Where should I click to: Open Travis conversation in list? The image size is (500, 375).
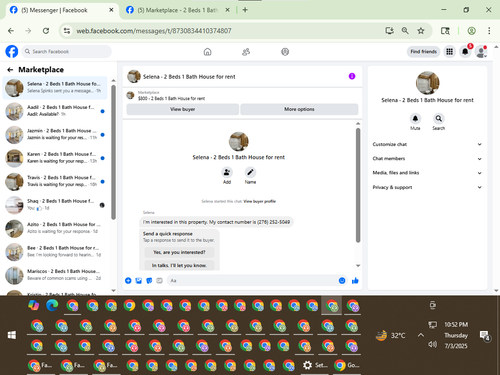click(55, 181)
